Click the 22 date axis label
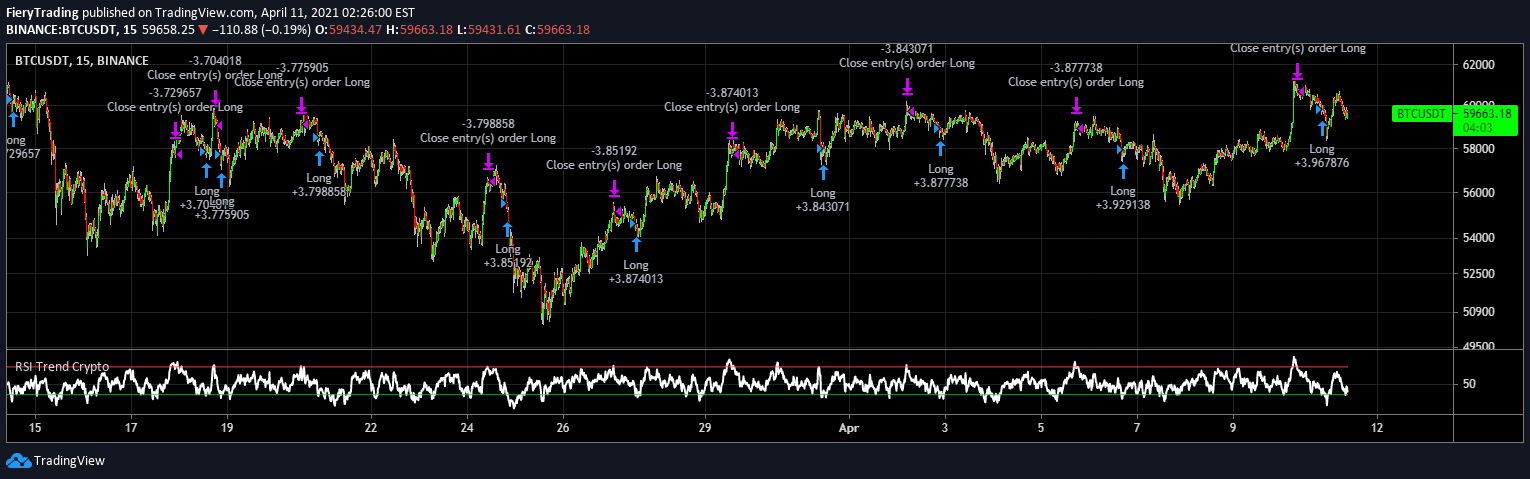This screenshot has height=479, width=1530. point(371,427)
